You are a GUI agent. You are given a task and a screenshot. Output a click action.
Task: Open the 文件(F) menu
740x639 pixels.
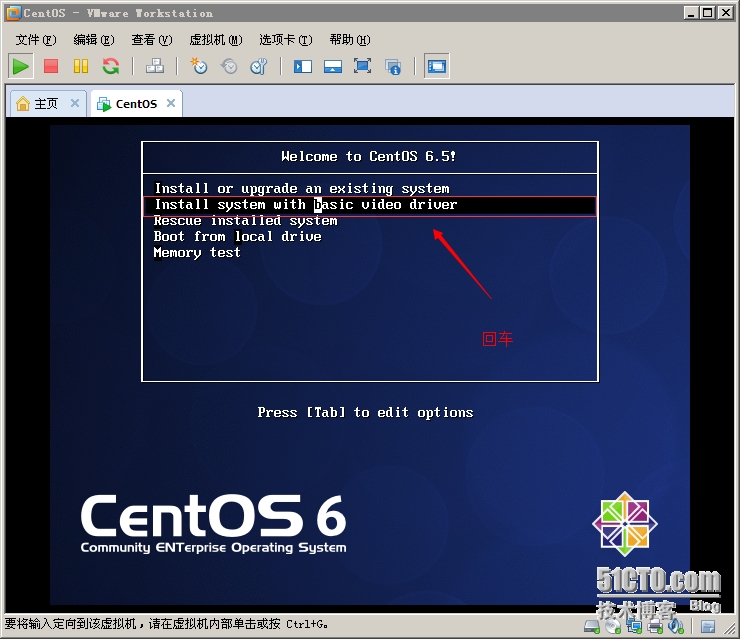[x=36, y=40]
